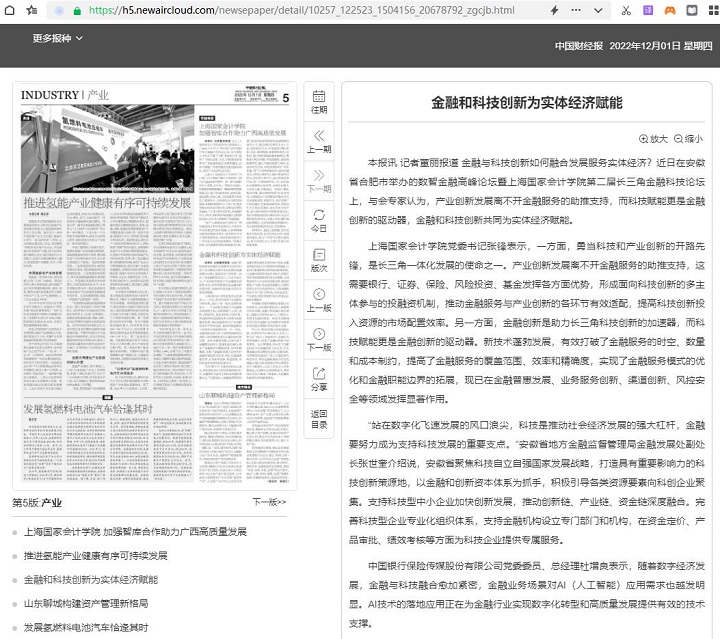The height and width of the screenshot is (639, 720).
Task: Shrink article text with 缩小
Action: 688,139
